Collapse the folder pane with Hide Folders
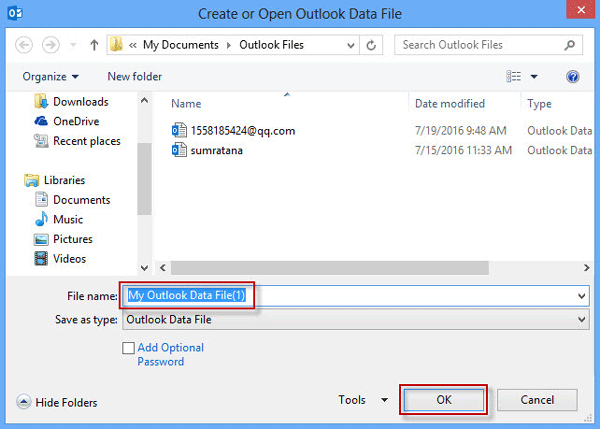 point(57,403)
